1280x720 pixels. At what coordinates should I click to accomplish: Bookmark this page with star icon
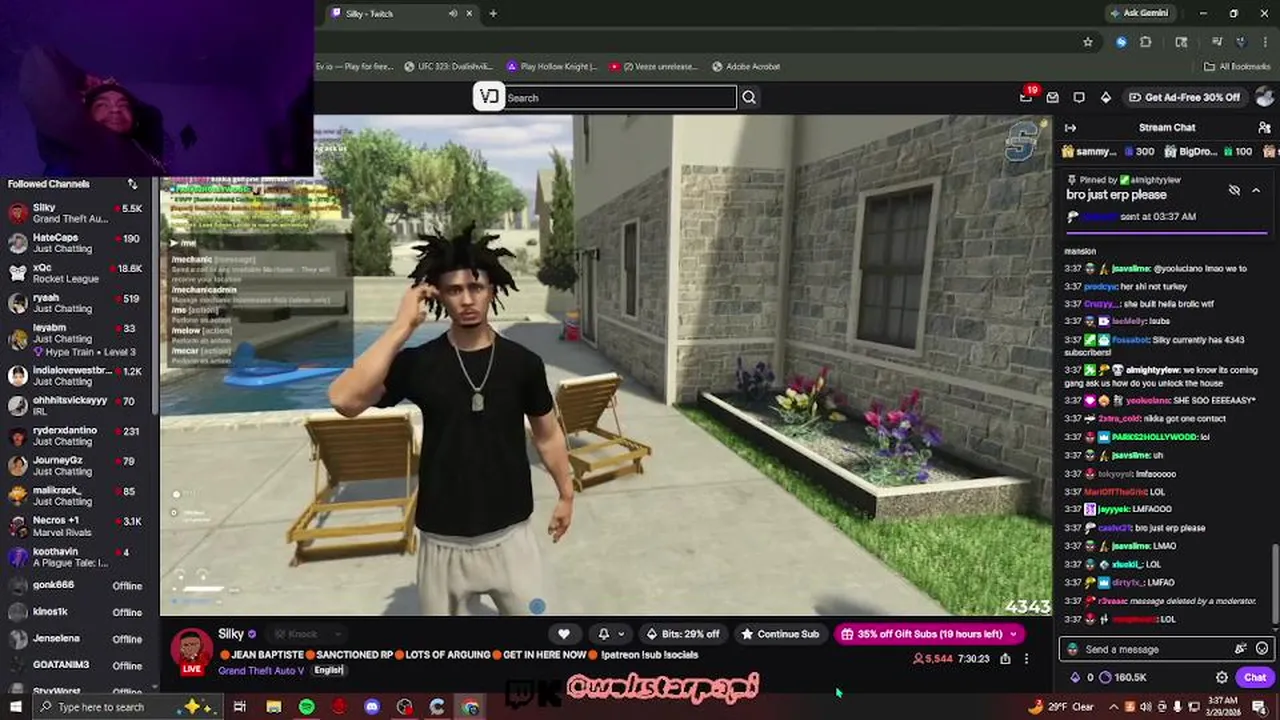click(1088, 42)
